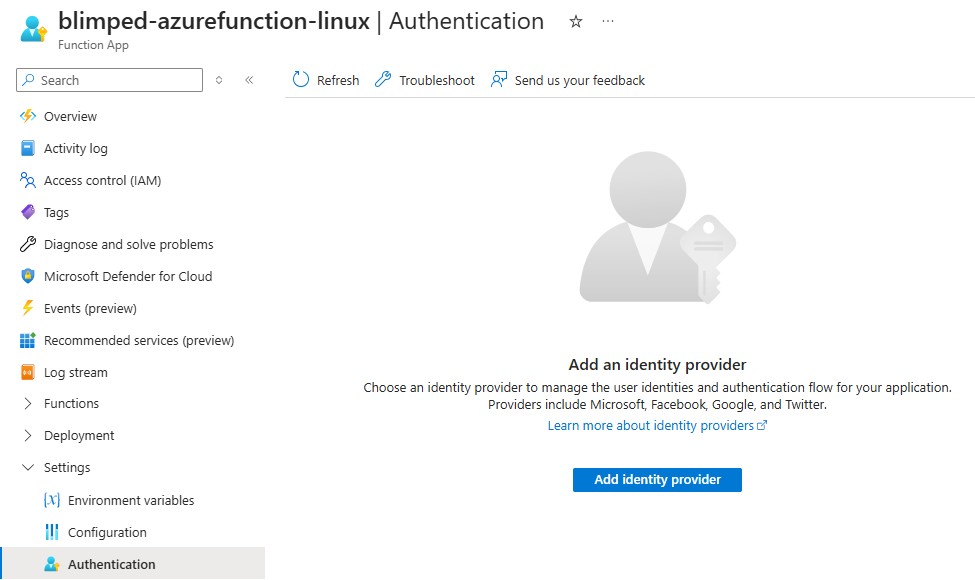This screenshot has height=580, width=975.
Task: Select the Functions tree label
Action: click(72, 403)
